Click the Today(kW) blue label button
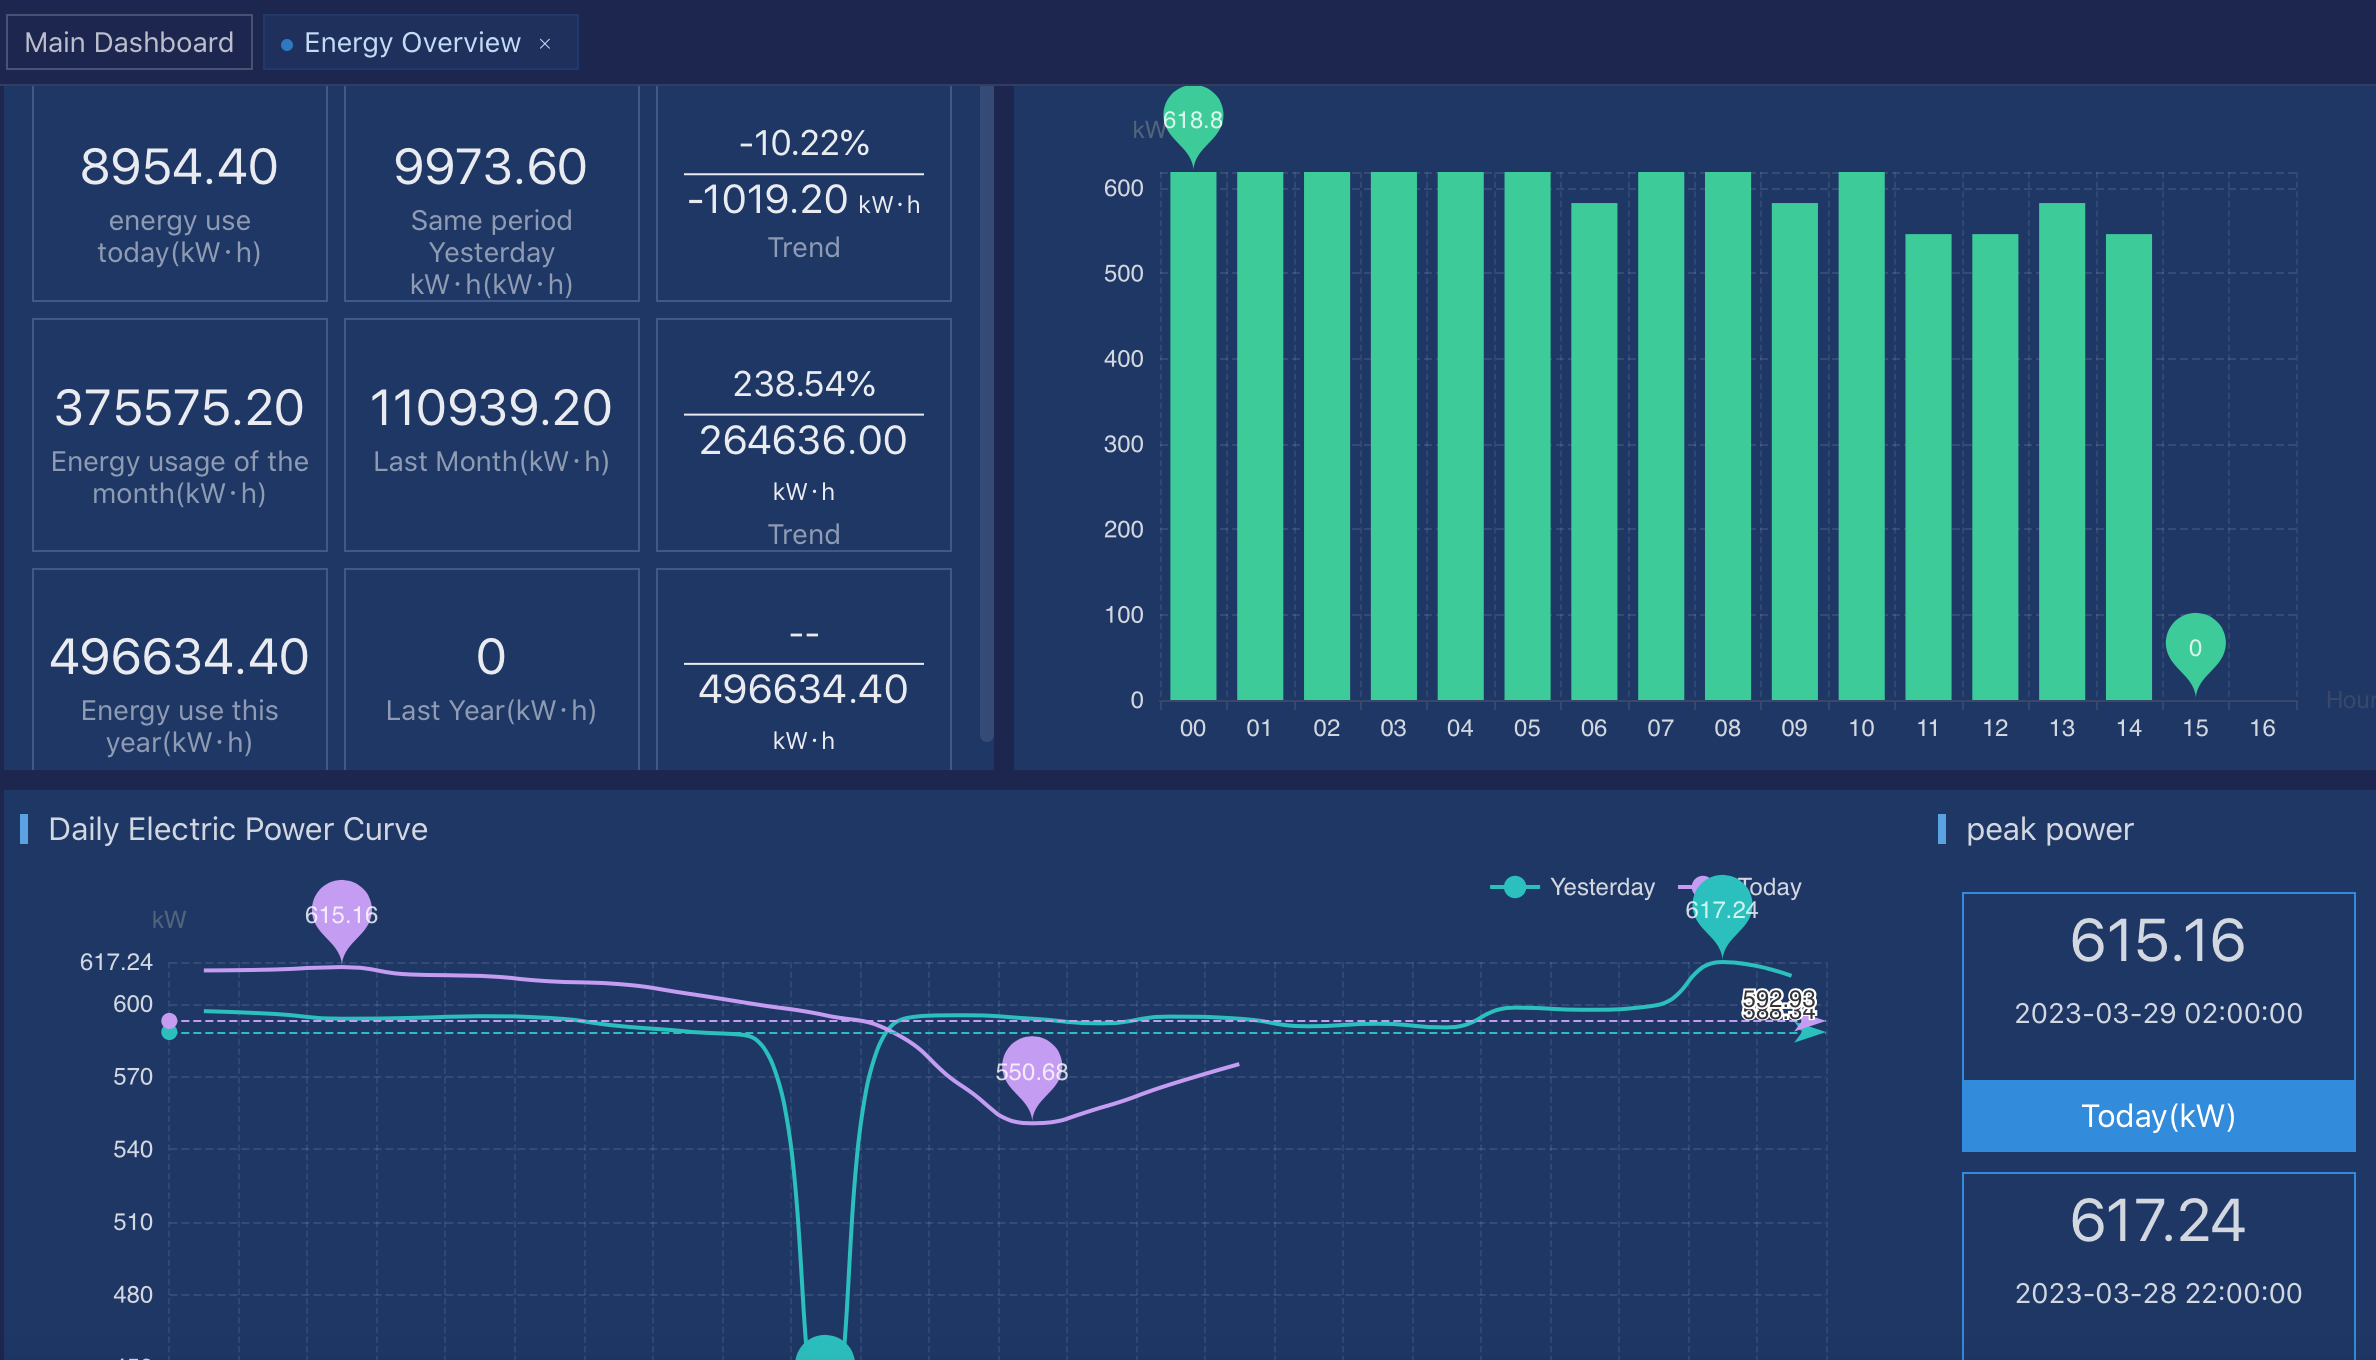The width and height of the screenshot is (2376, 1360). click(2158, 1116)
